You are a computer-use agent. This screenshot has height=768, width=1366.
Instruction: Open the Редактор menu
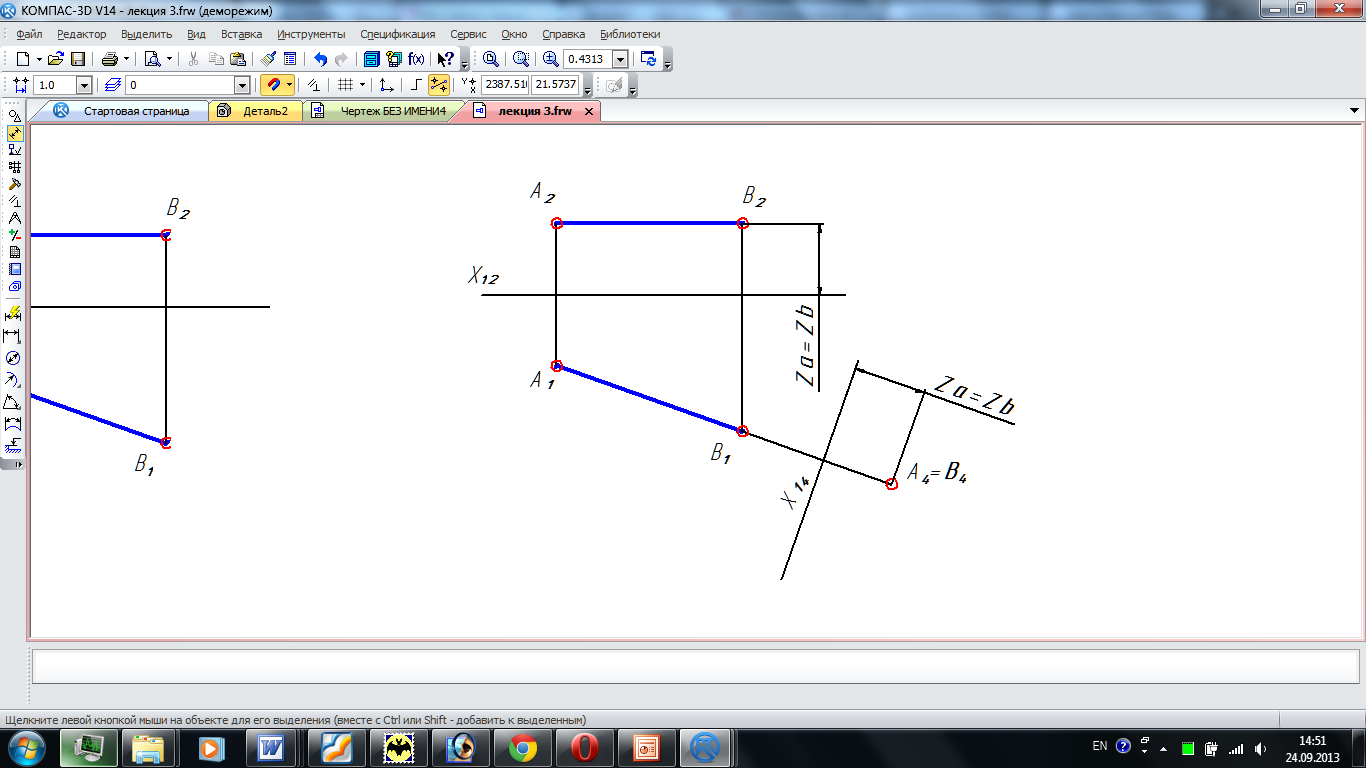tap(81, 34)
